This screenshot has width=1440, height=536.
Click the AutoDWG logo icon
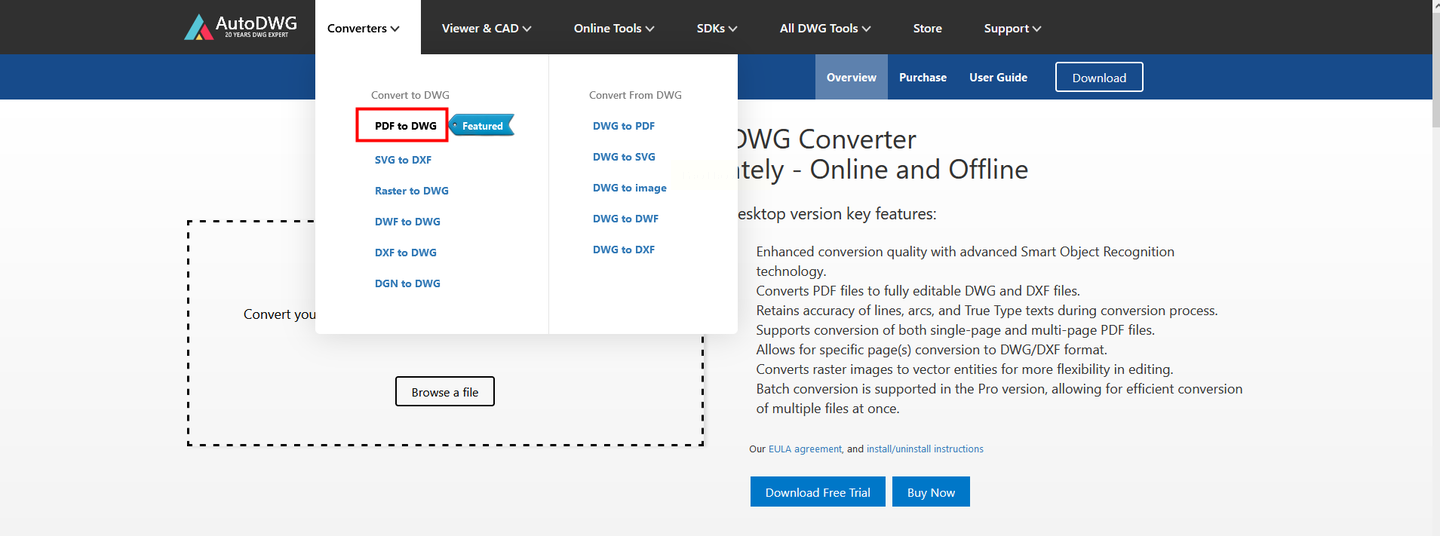200,27
